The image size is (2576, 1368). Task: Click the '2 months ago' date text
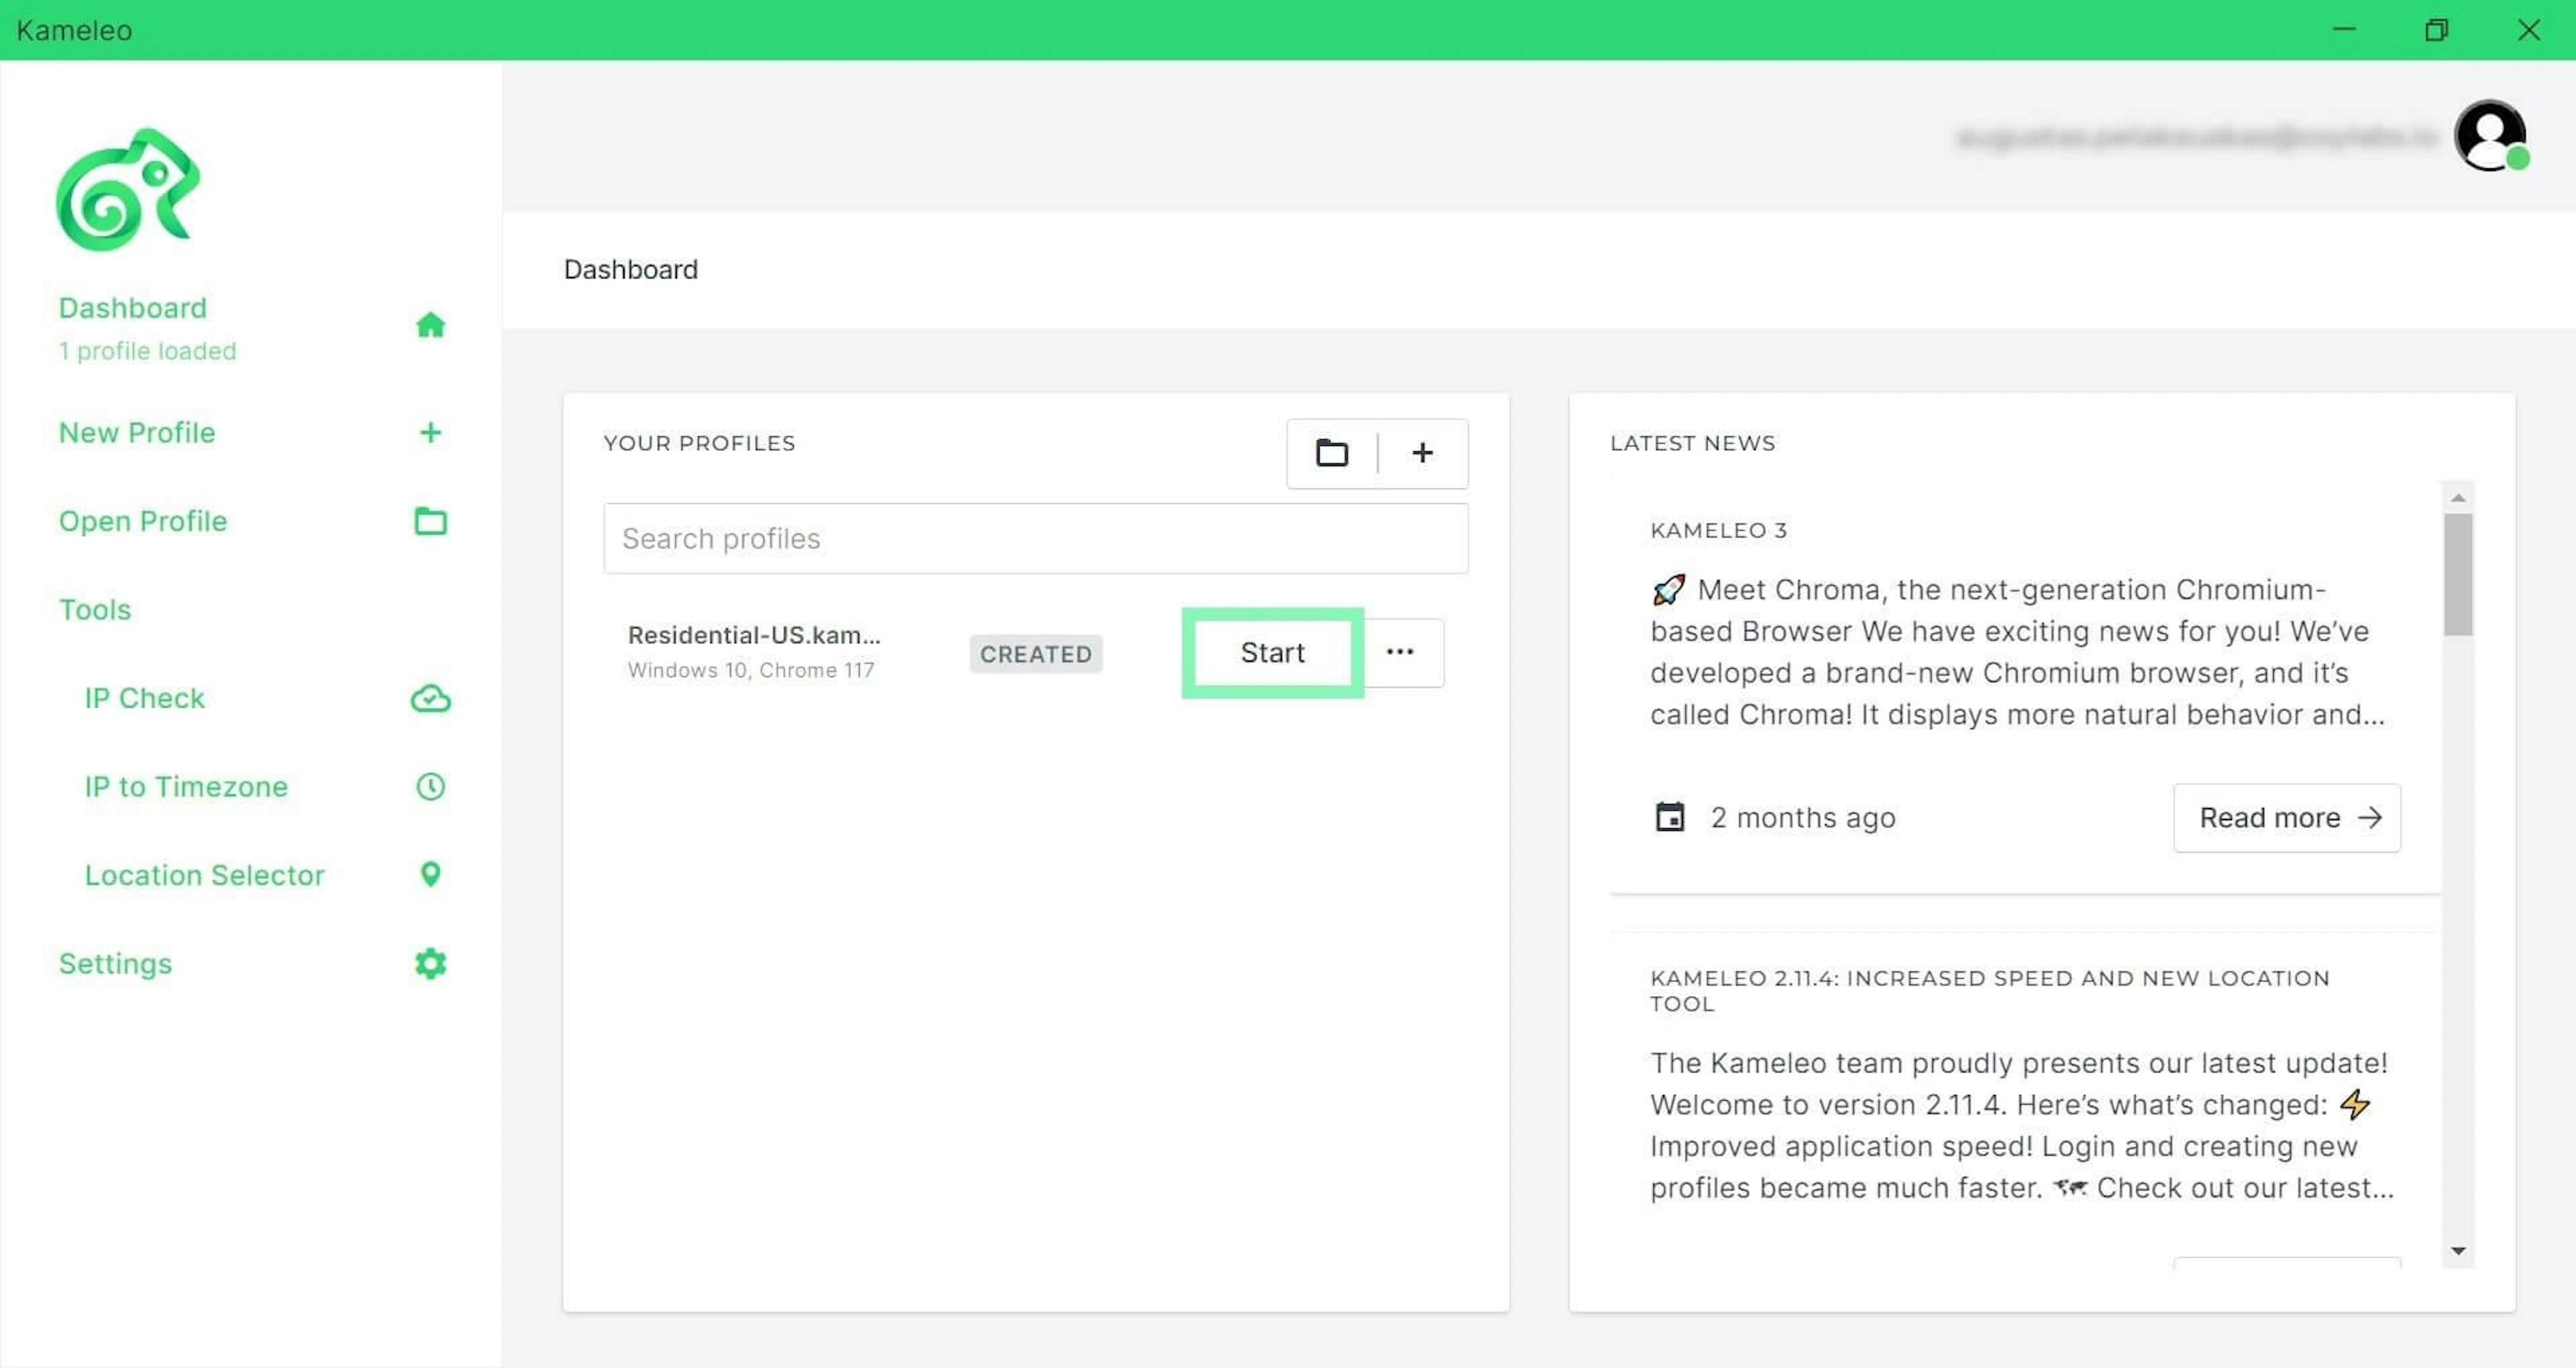coord(1802,817)
